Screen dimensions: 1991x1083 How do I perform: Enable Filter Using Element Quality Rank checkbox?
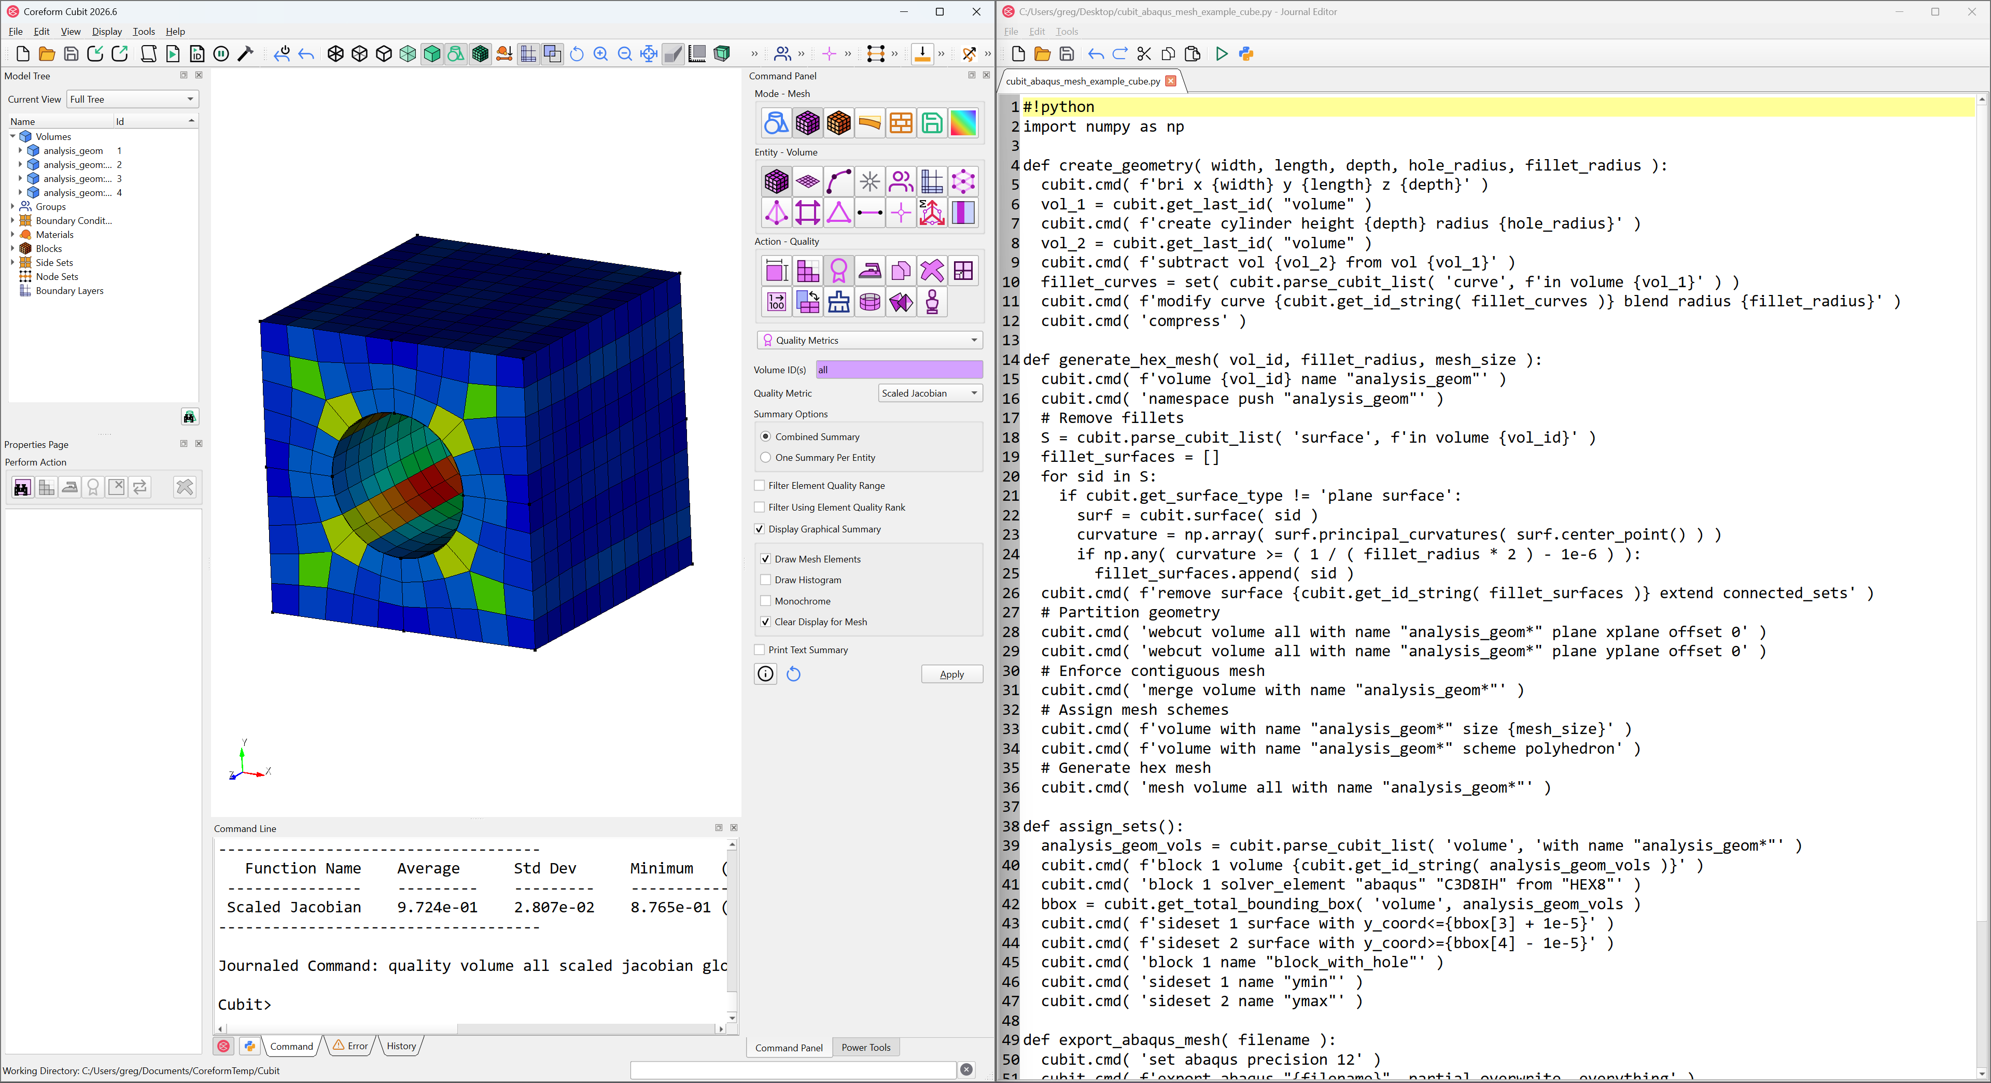tap(760, 508)
